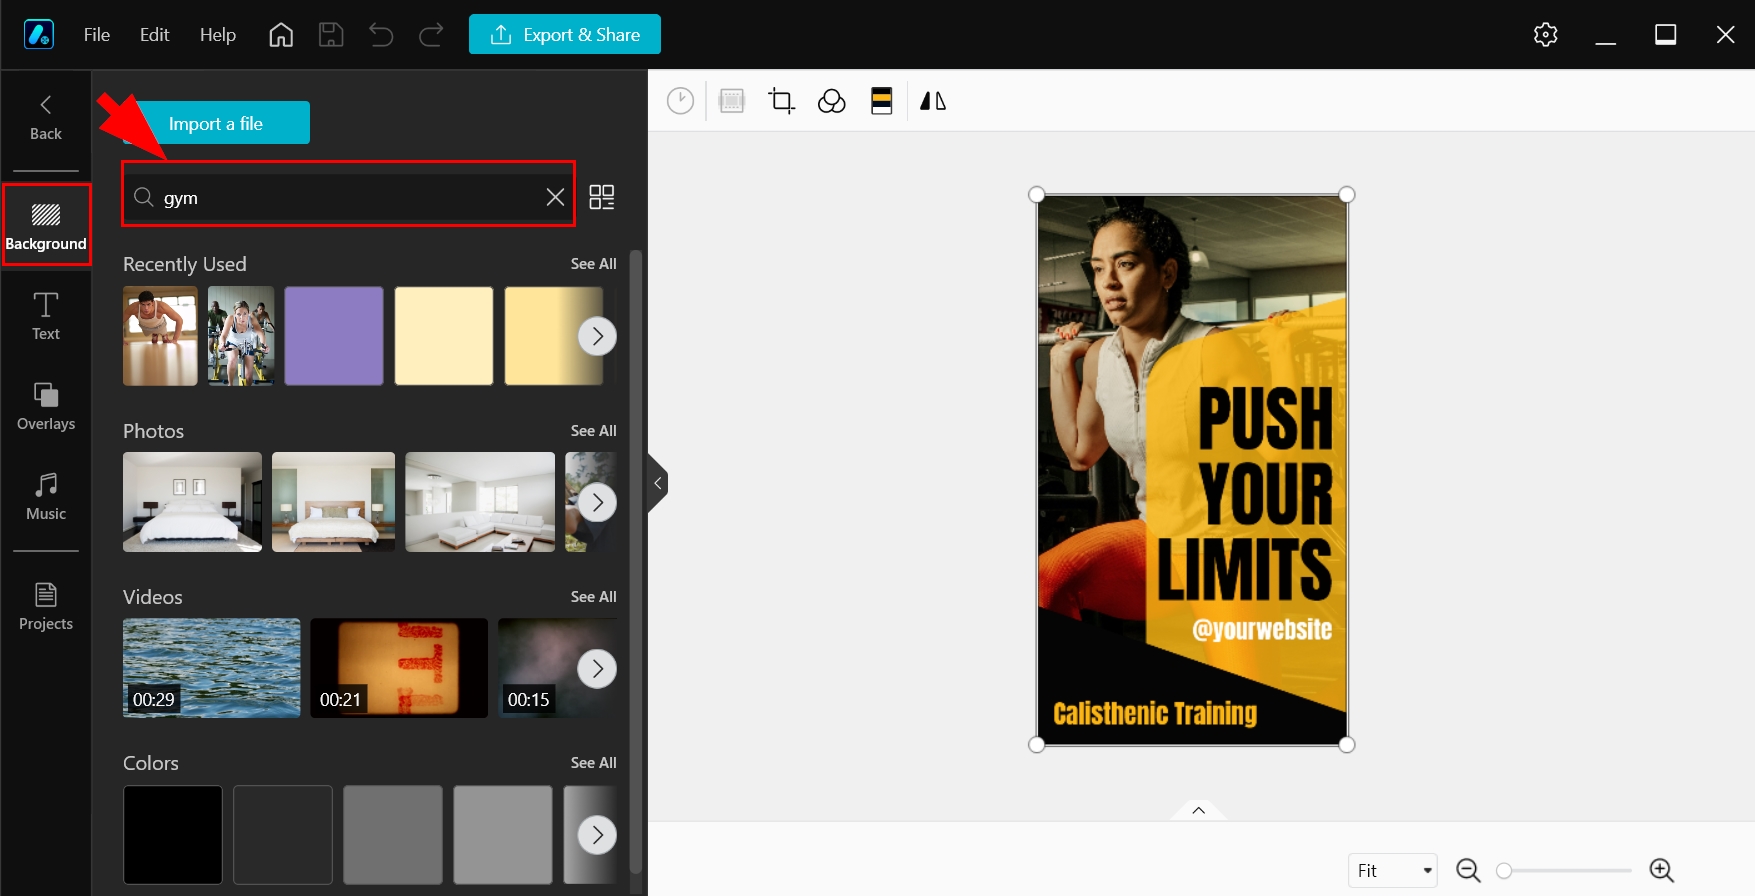See All Colors
The image size is (1755, 896).
pos(593,763)
